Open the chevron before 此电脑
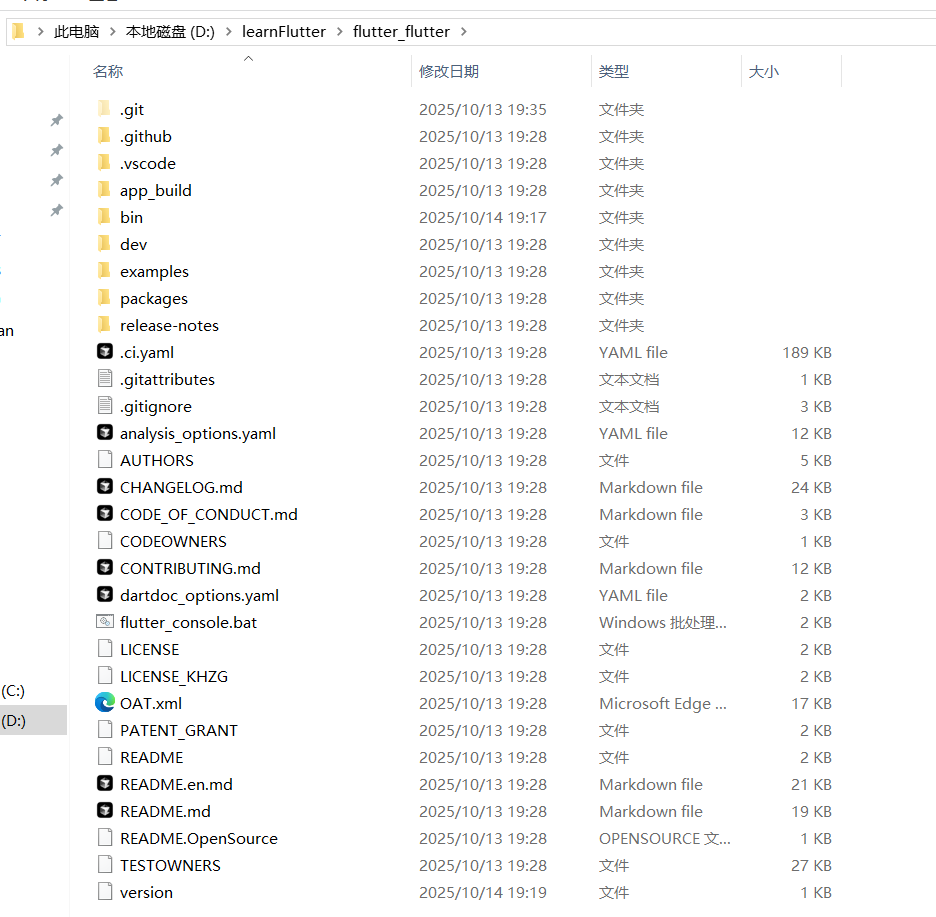936x917 pixels. 41,32
